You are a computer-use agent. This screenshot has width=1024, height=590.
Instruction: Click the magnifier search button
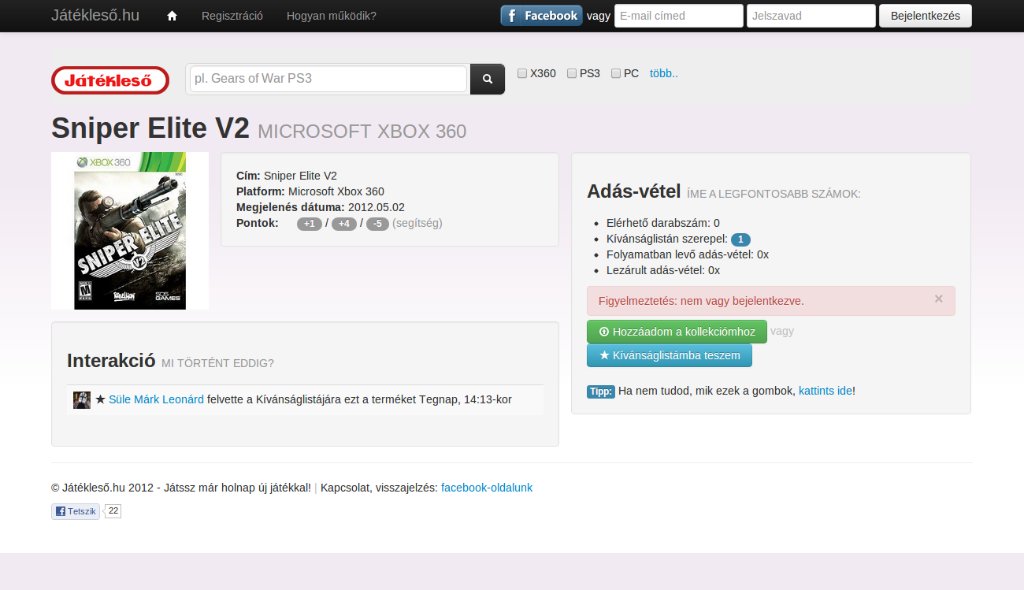point(487,79)
